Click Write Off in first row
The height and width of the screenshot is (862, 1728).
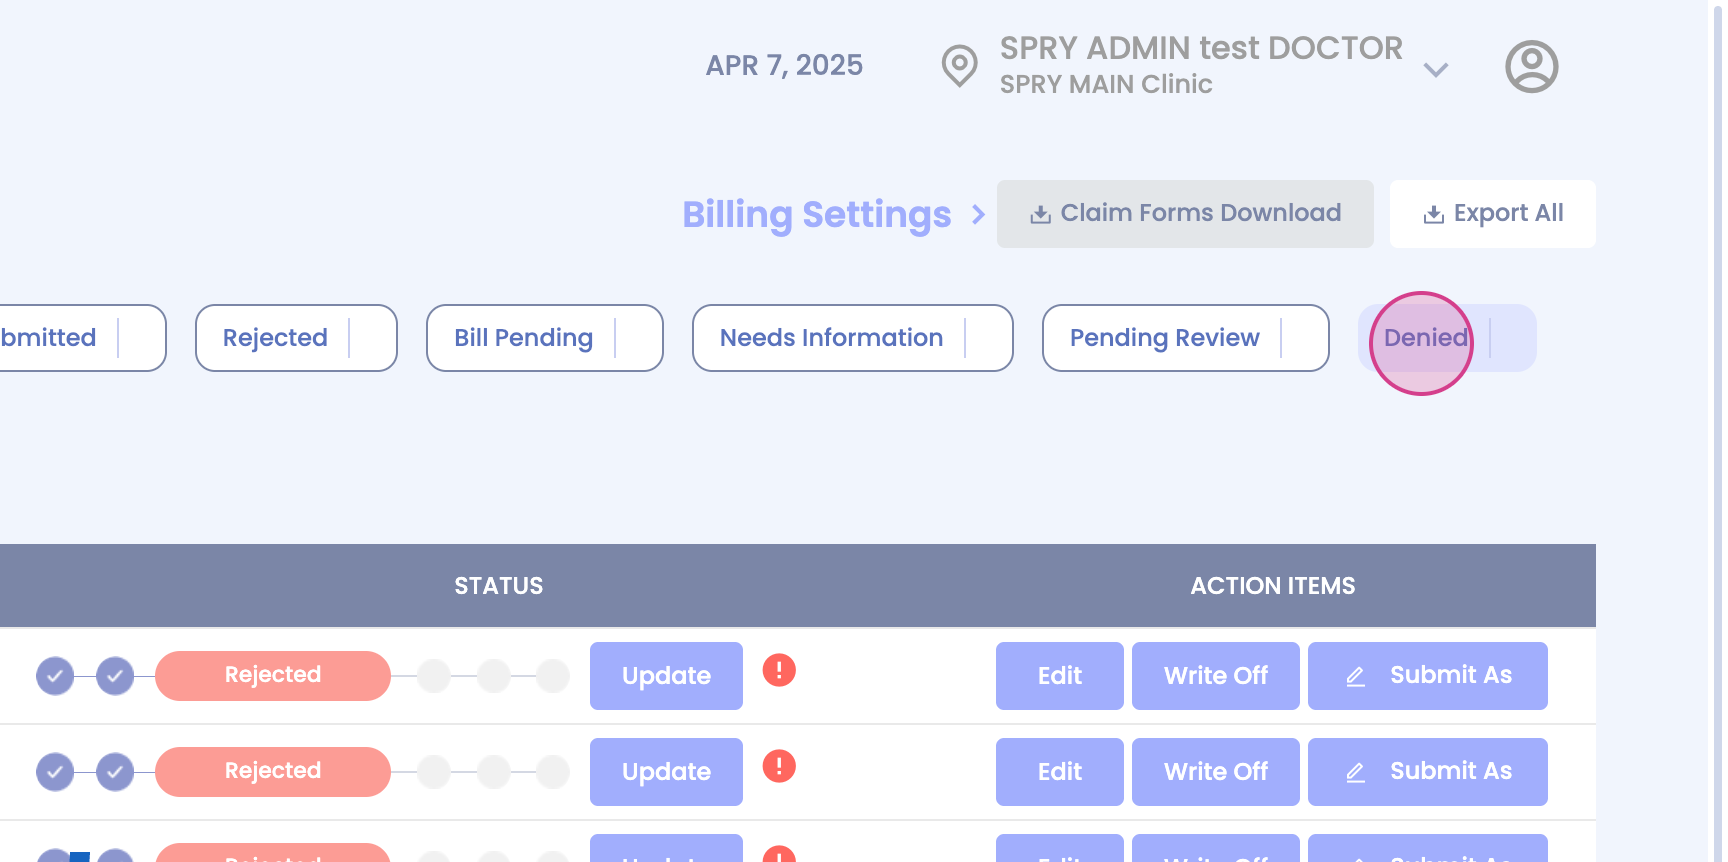(1215, 676)
